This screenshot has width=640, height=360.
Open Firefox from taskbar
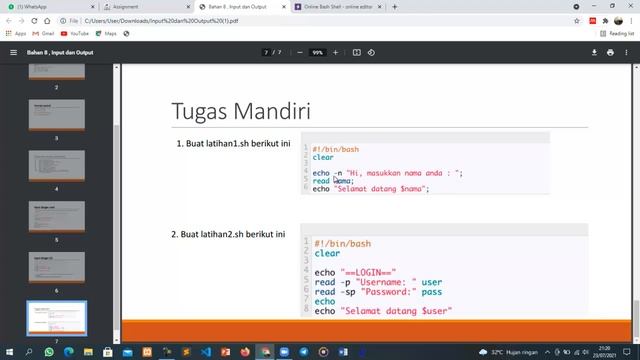coord(245,352)
